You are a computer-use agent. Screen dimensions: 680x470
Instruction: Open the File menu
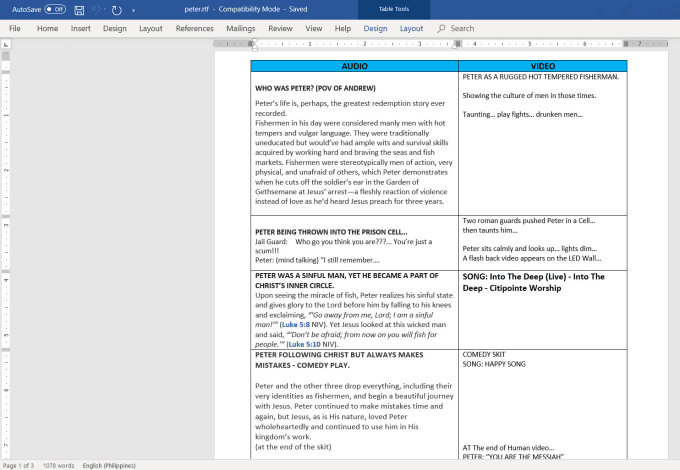[x=15, y=29]
